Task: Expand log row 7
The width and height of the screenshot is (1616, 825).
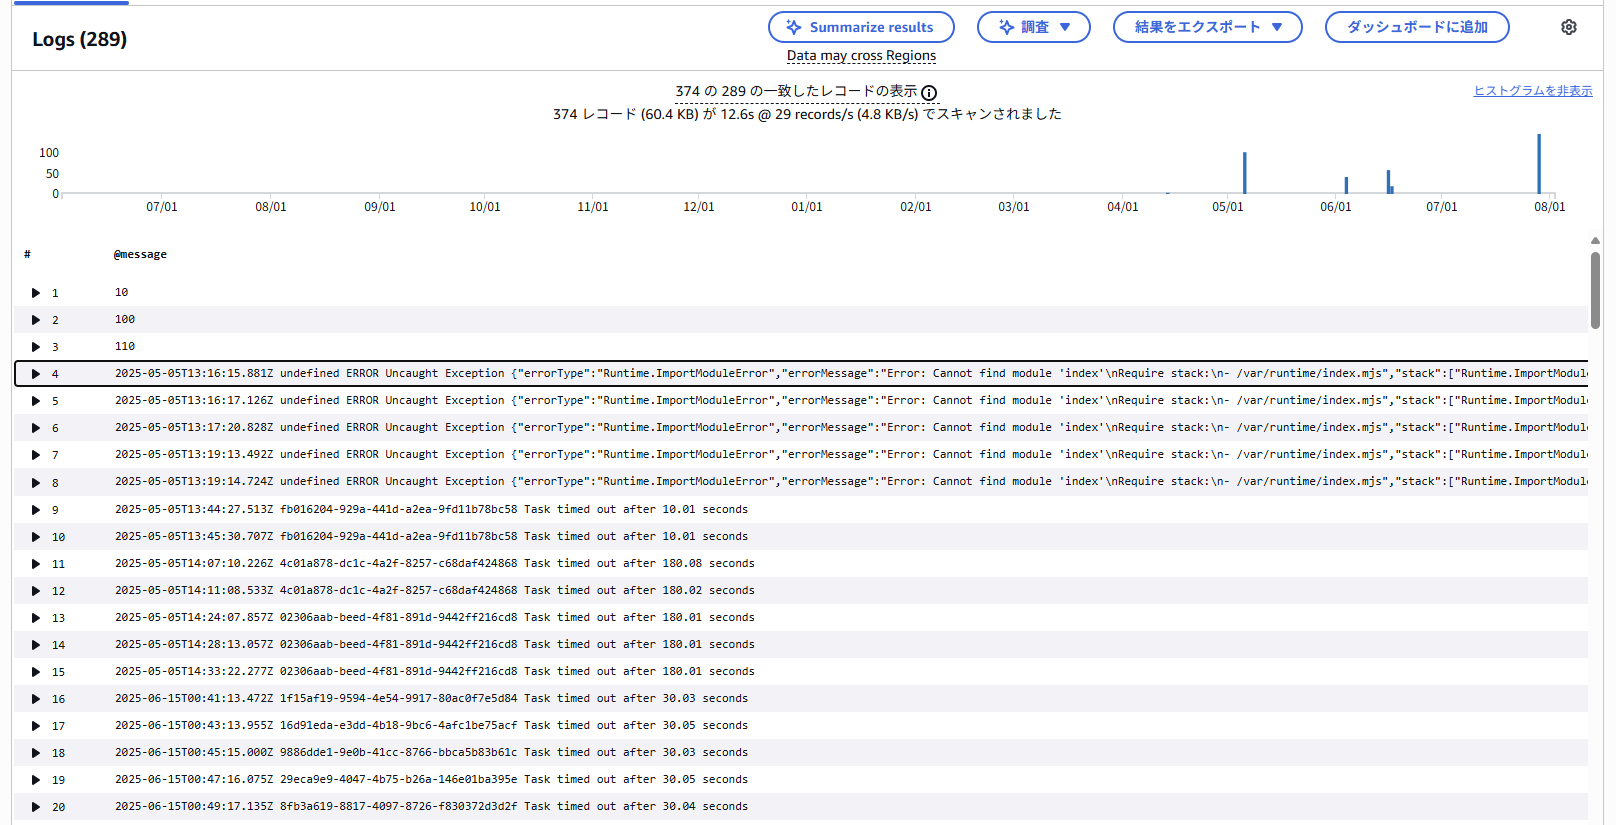Action: tap(36, 455)
